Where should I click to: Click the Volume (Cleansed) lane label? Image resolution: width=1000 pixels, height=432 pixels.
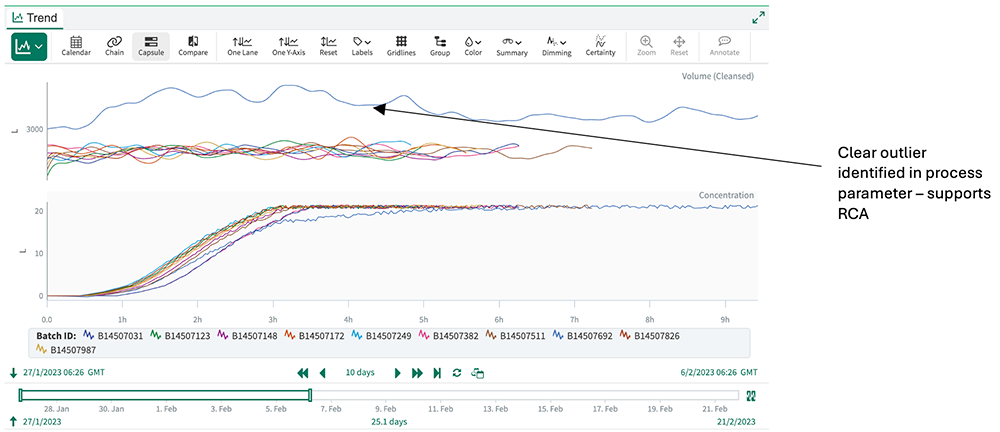717,76
